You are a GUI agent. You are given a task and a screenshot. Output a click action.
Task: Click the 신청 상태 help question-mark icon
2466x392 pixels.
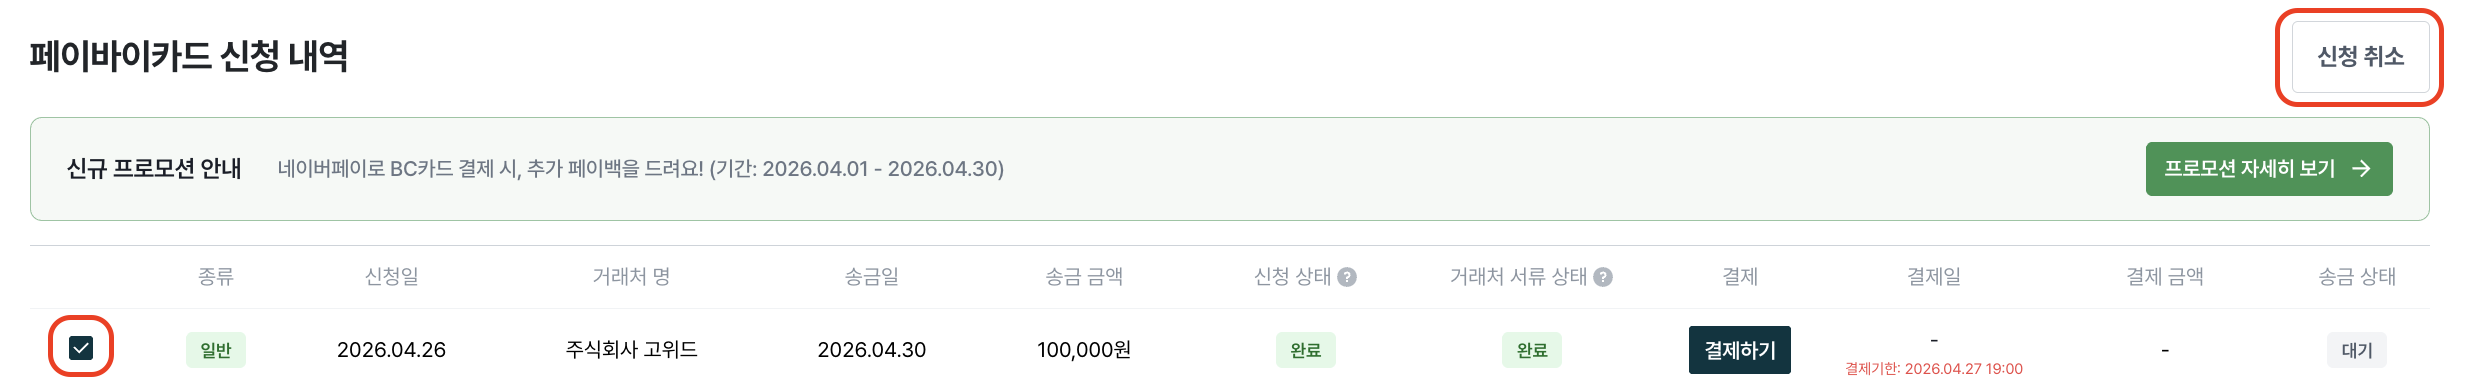click(x=1347, y=277)
